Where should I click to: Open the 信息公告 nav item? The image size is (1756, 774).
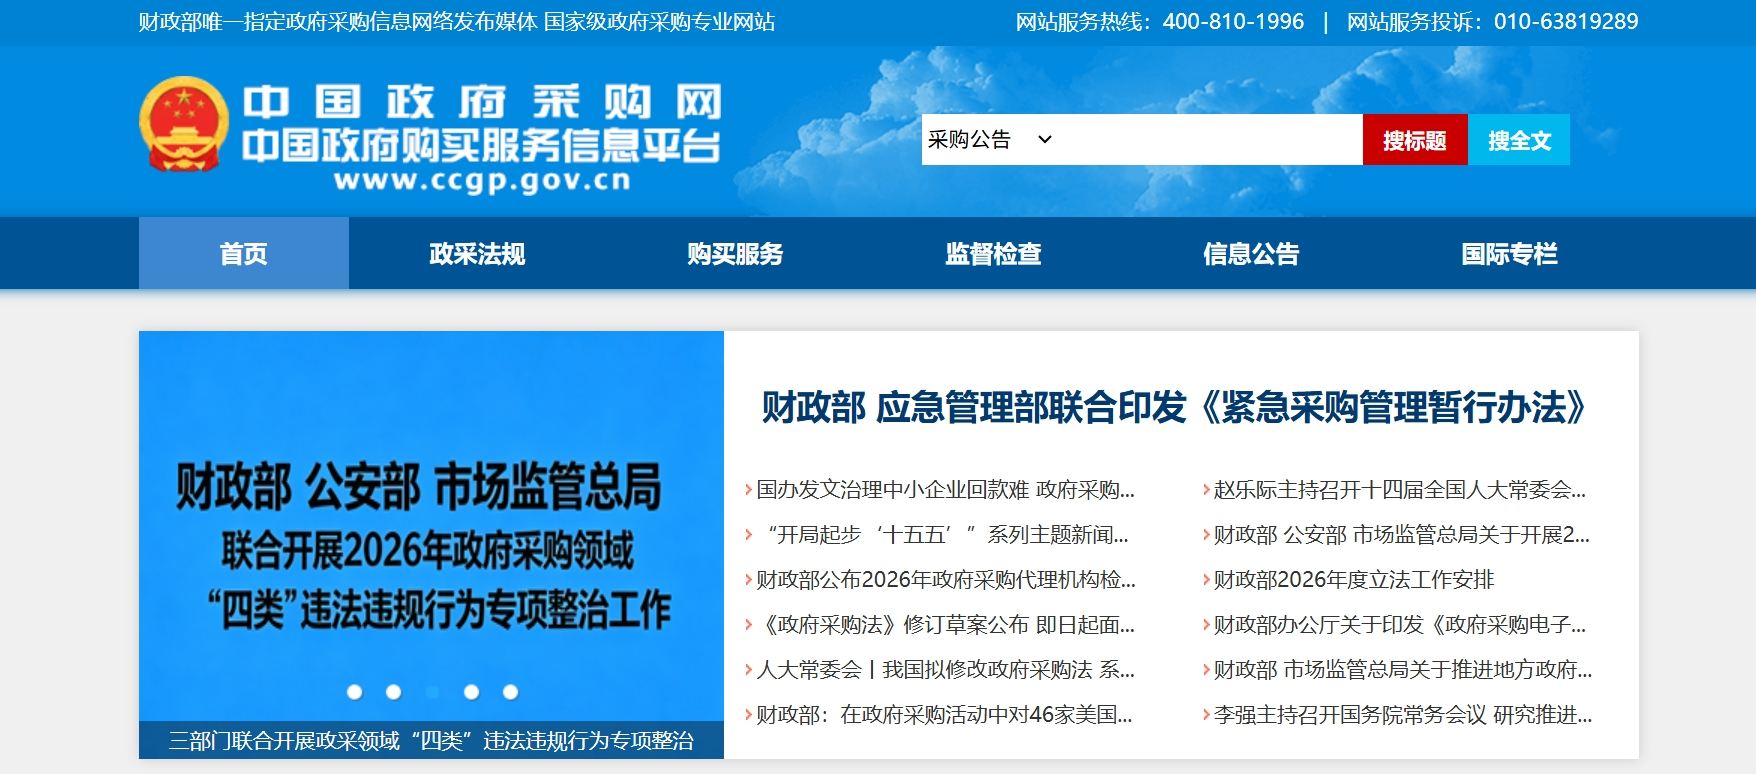point(1251,253)
